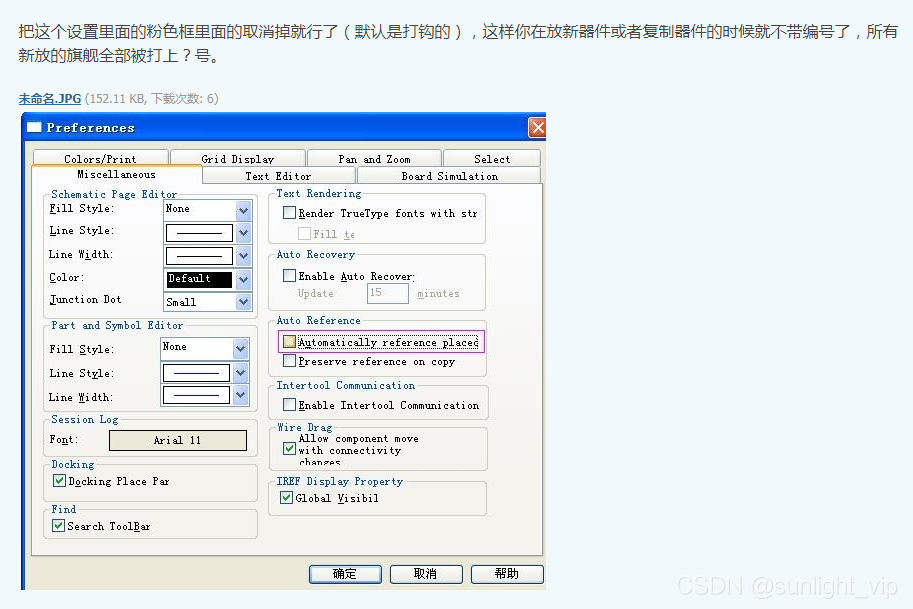The width and height of the screenshot is (913, 609).
Task: Turn on Enable Auto Recover
Action: point(290,276)
